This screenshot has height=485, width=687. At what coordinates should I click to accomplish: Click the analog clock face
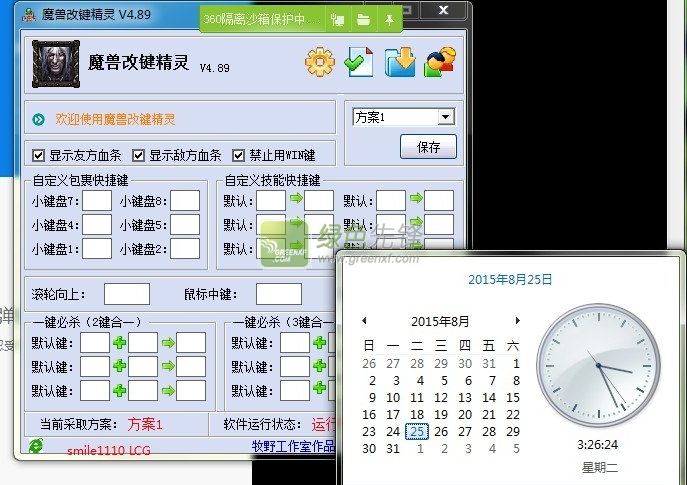coord(598,365)
